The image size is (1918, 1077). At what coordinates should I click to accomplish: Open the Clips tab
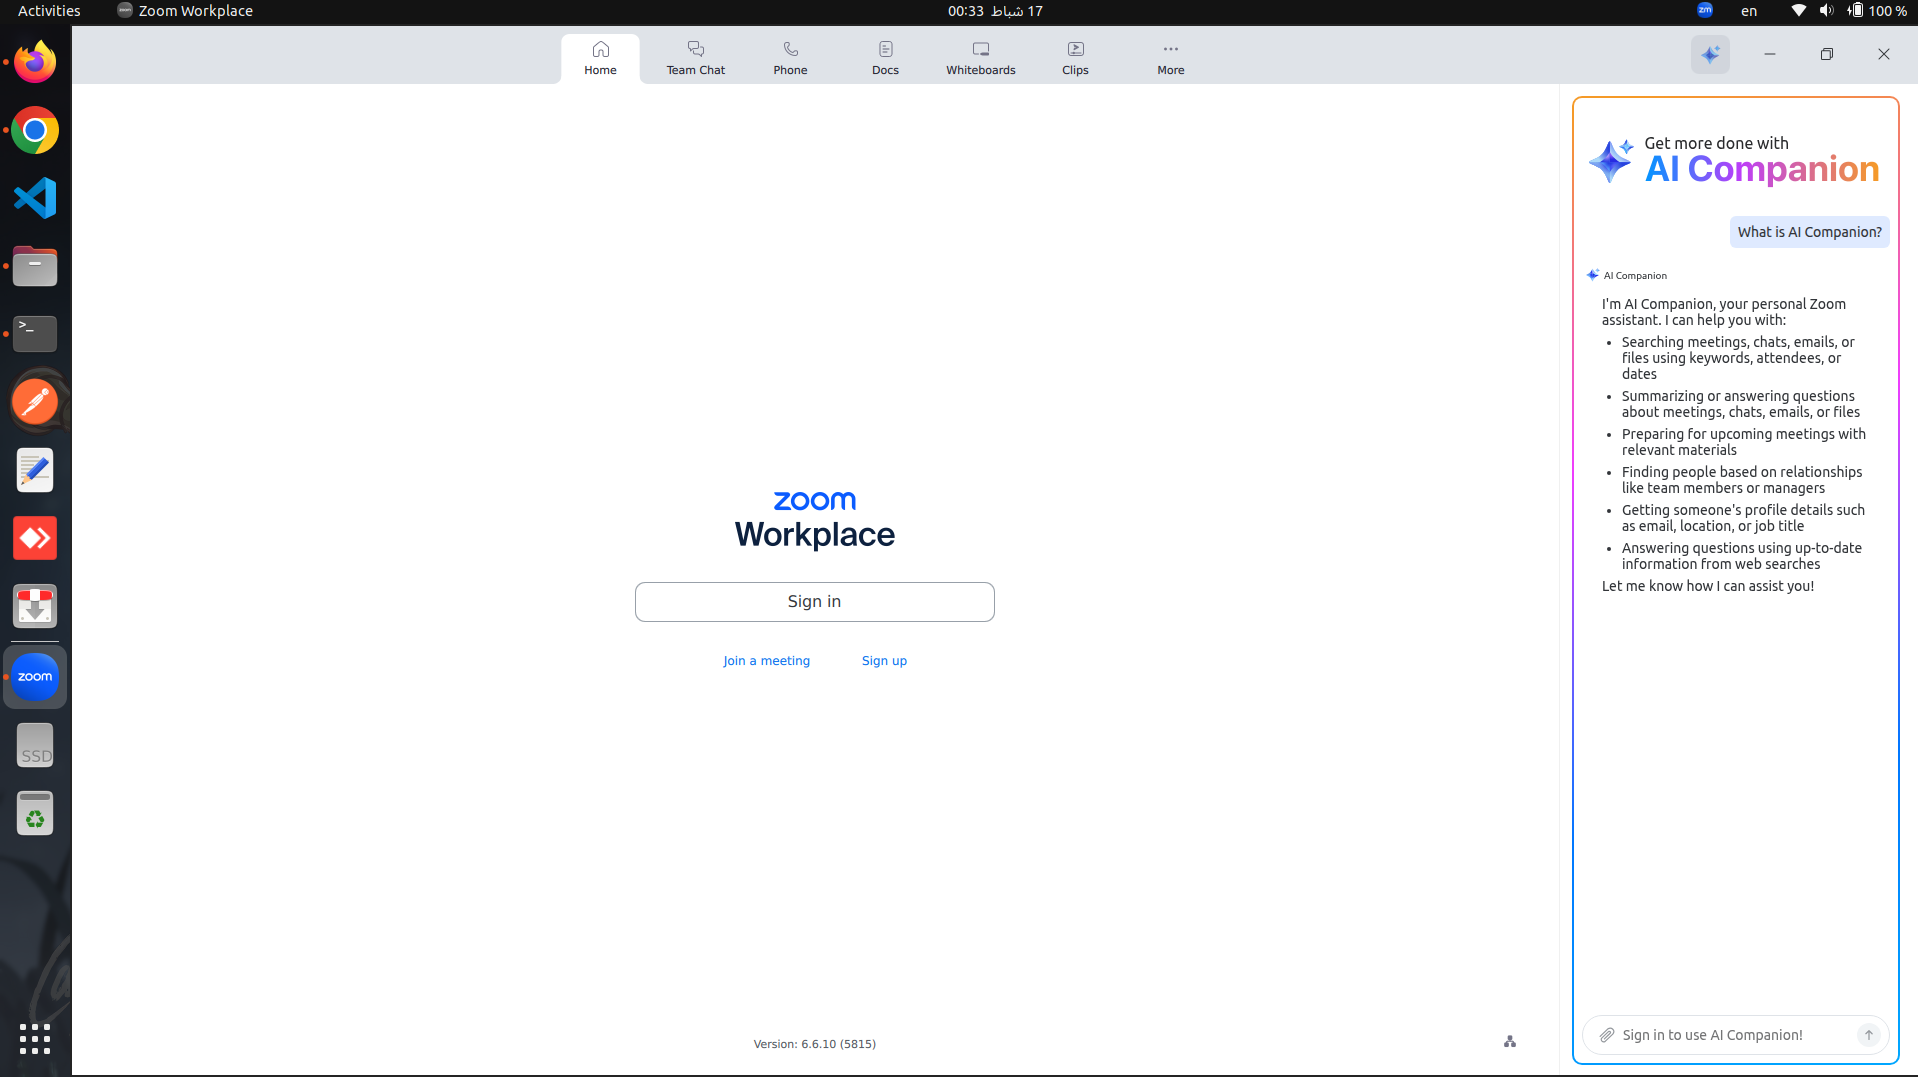[x=1075, y=58]
